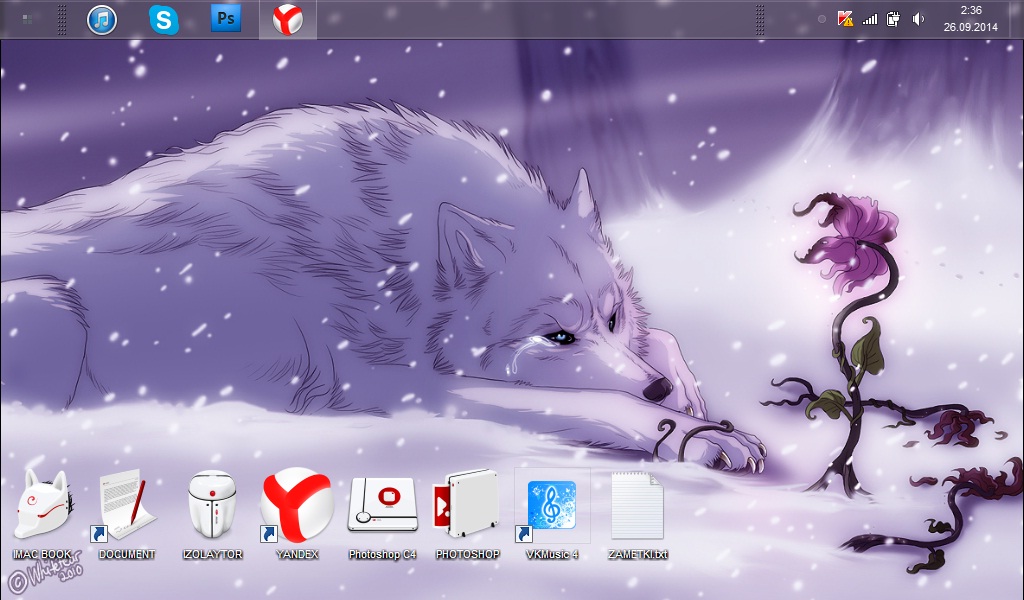Open Kaspersky antivirus tray icon
The width and height of the screenshot is (1024, 600).
coord(845,19)
